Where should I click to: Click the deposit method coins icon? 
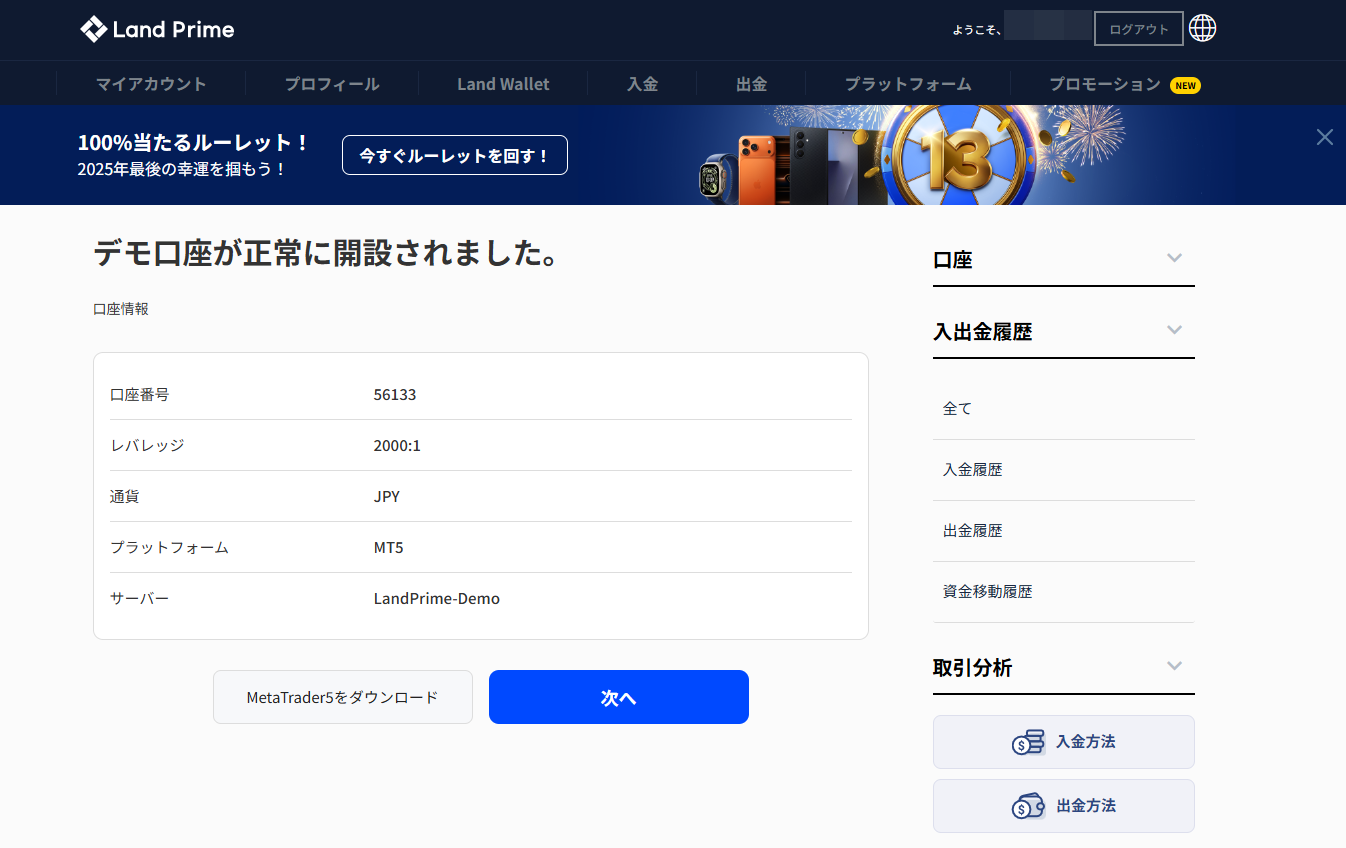pyautogui.click(x=1028, y=742)
